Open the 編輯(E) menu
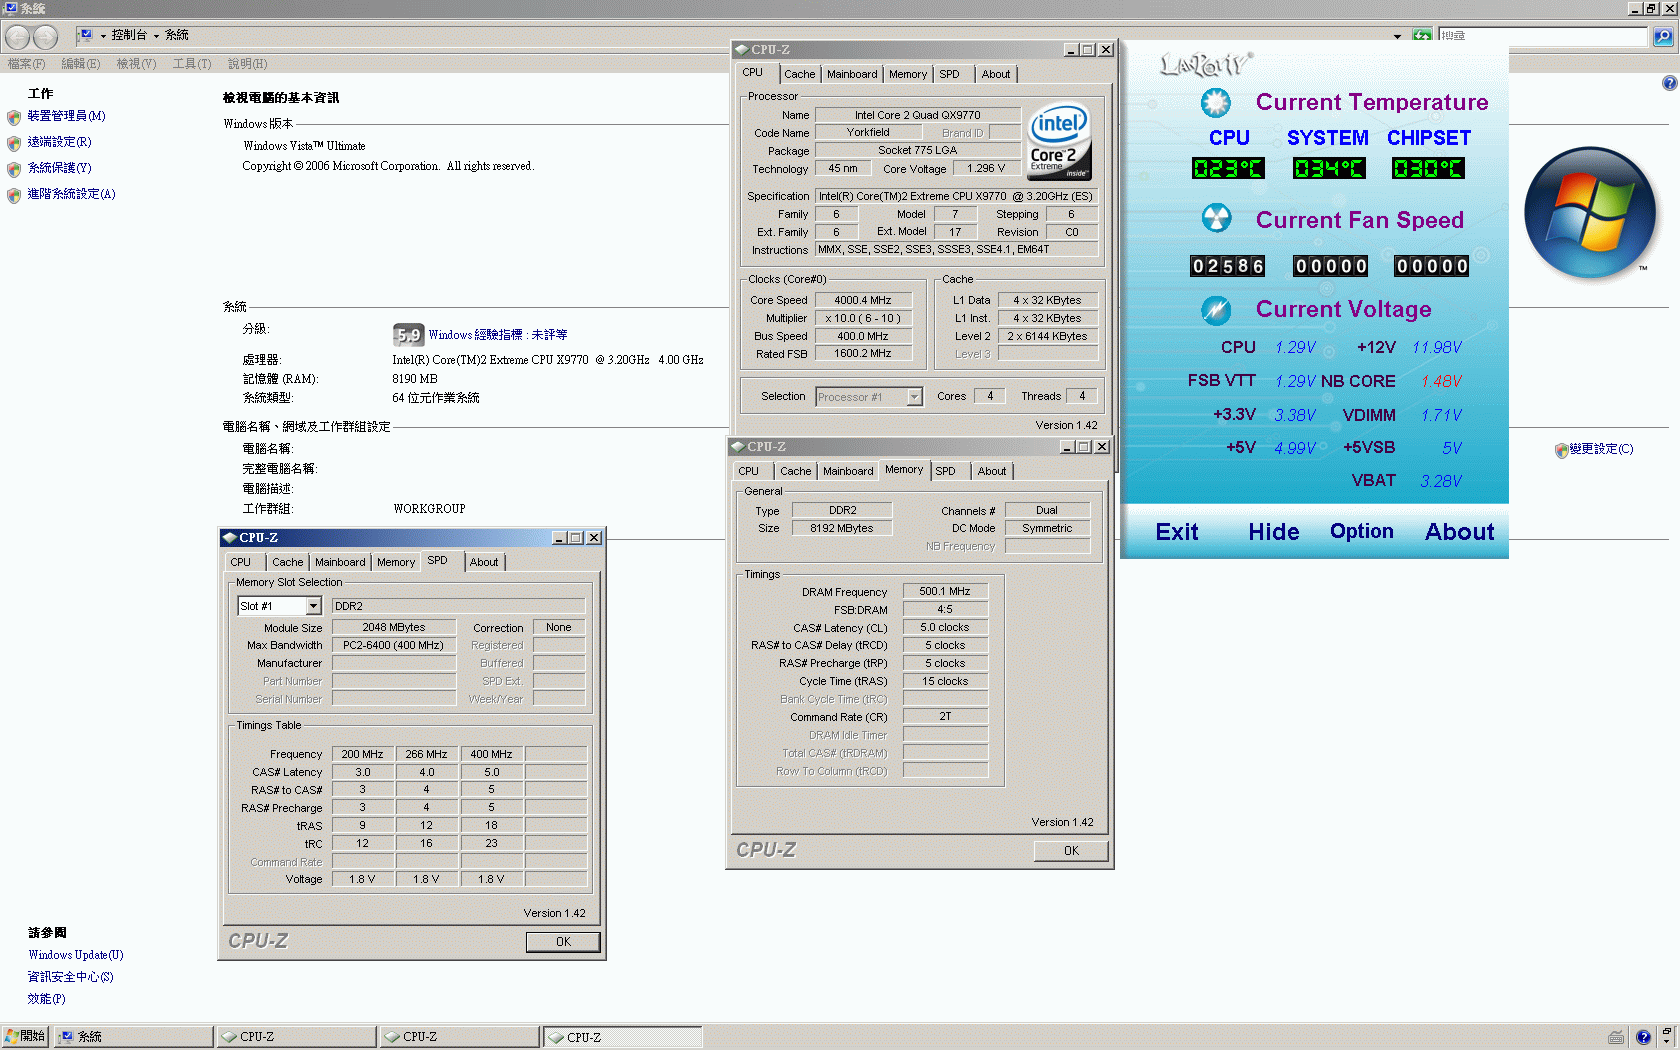The height and width of the screenshot is (1050, 1680). pos(80,64)
